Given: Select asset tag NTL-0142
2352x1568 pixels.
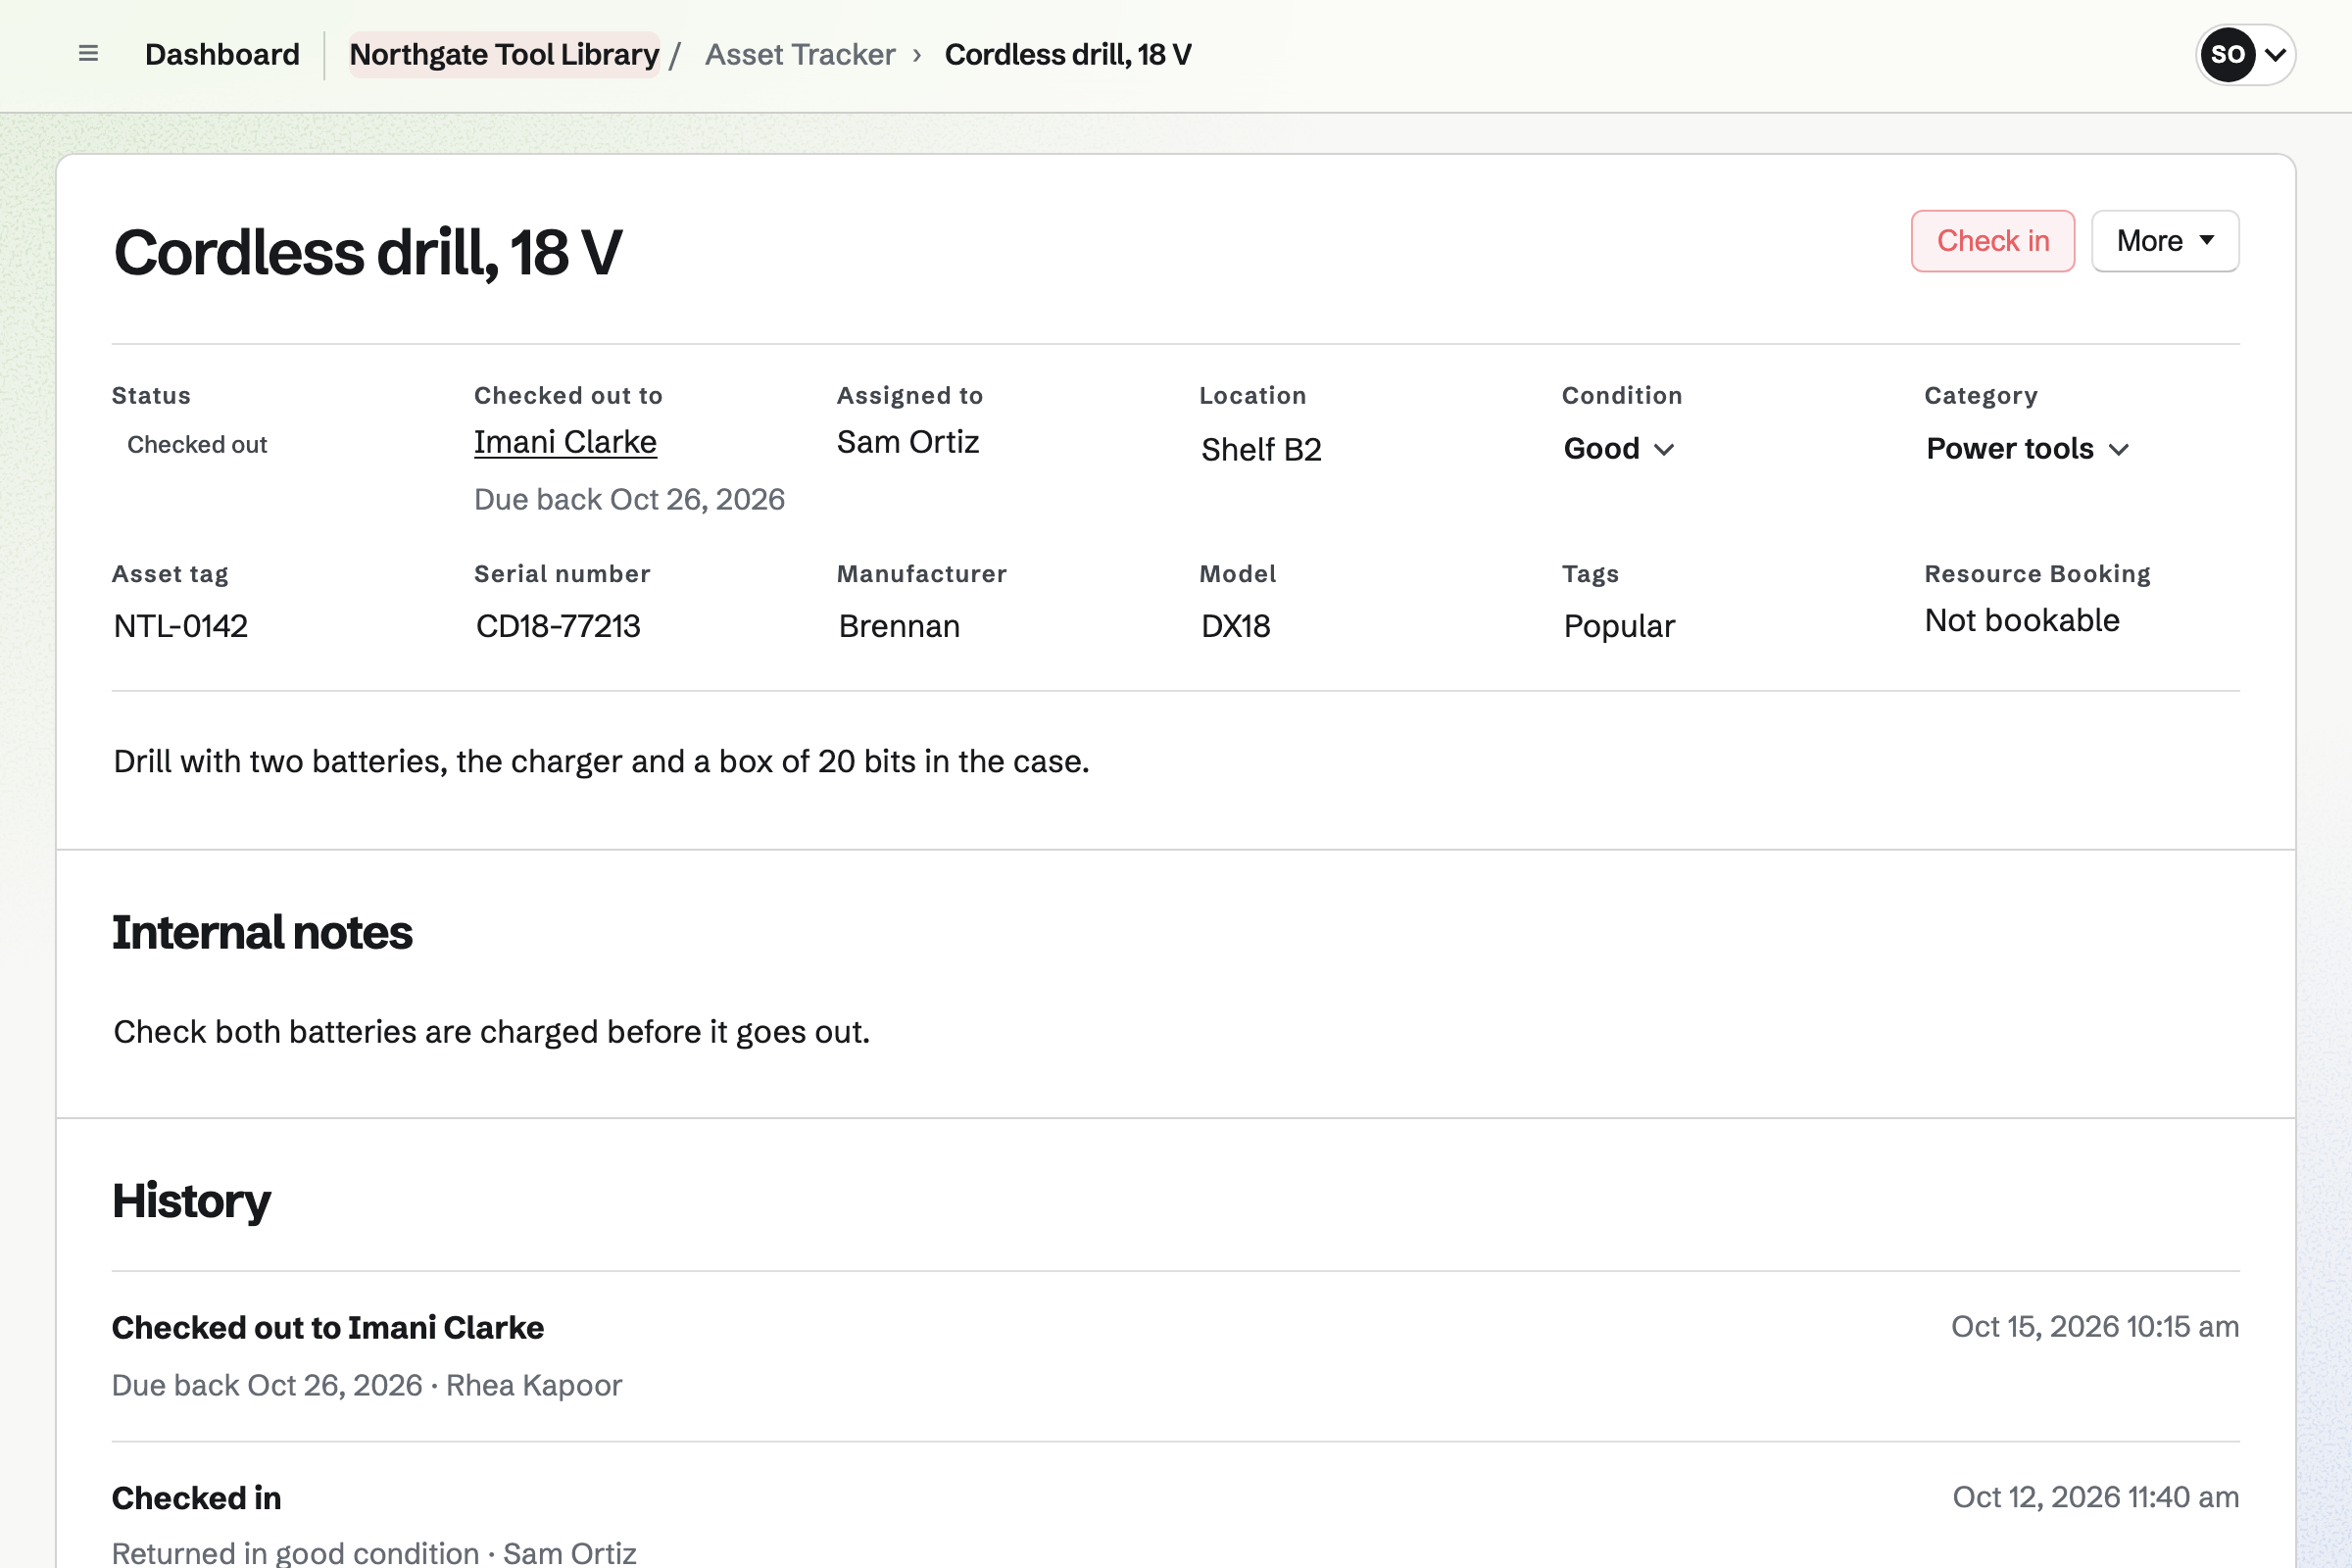Looking at the screenshot, I should [181, 626].
